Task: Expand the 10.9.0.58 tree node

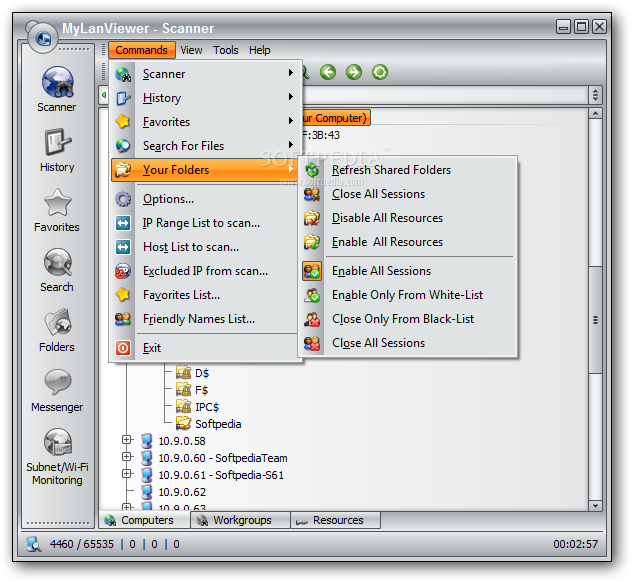Action: click(x=127, y=440)
